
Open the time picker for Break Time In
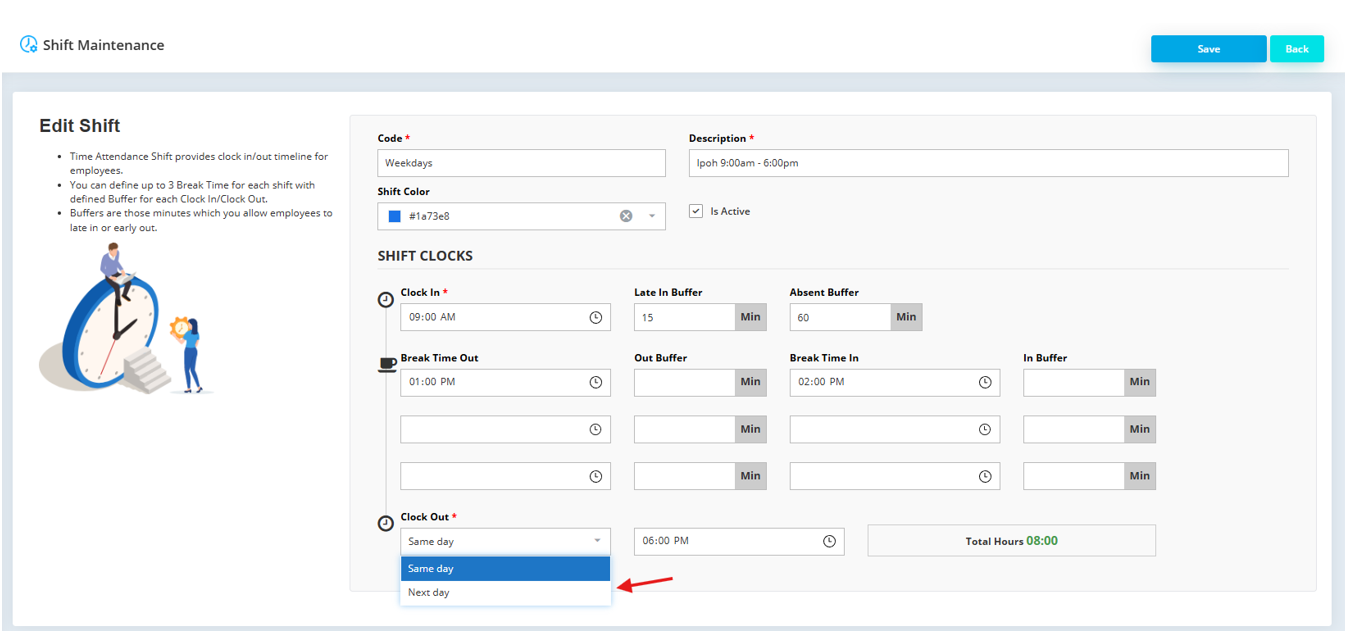[x=985, y=382]
